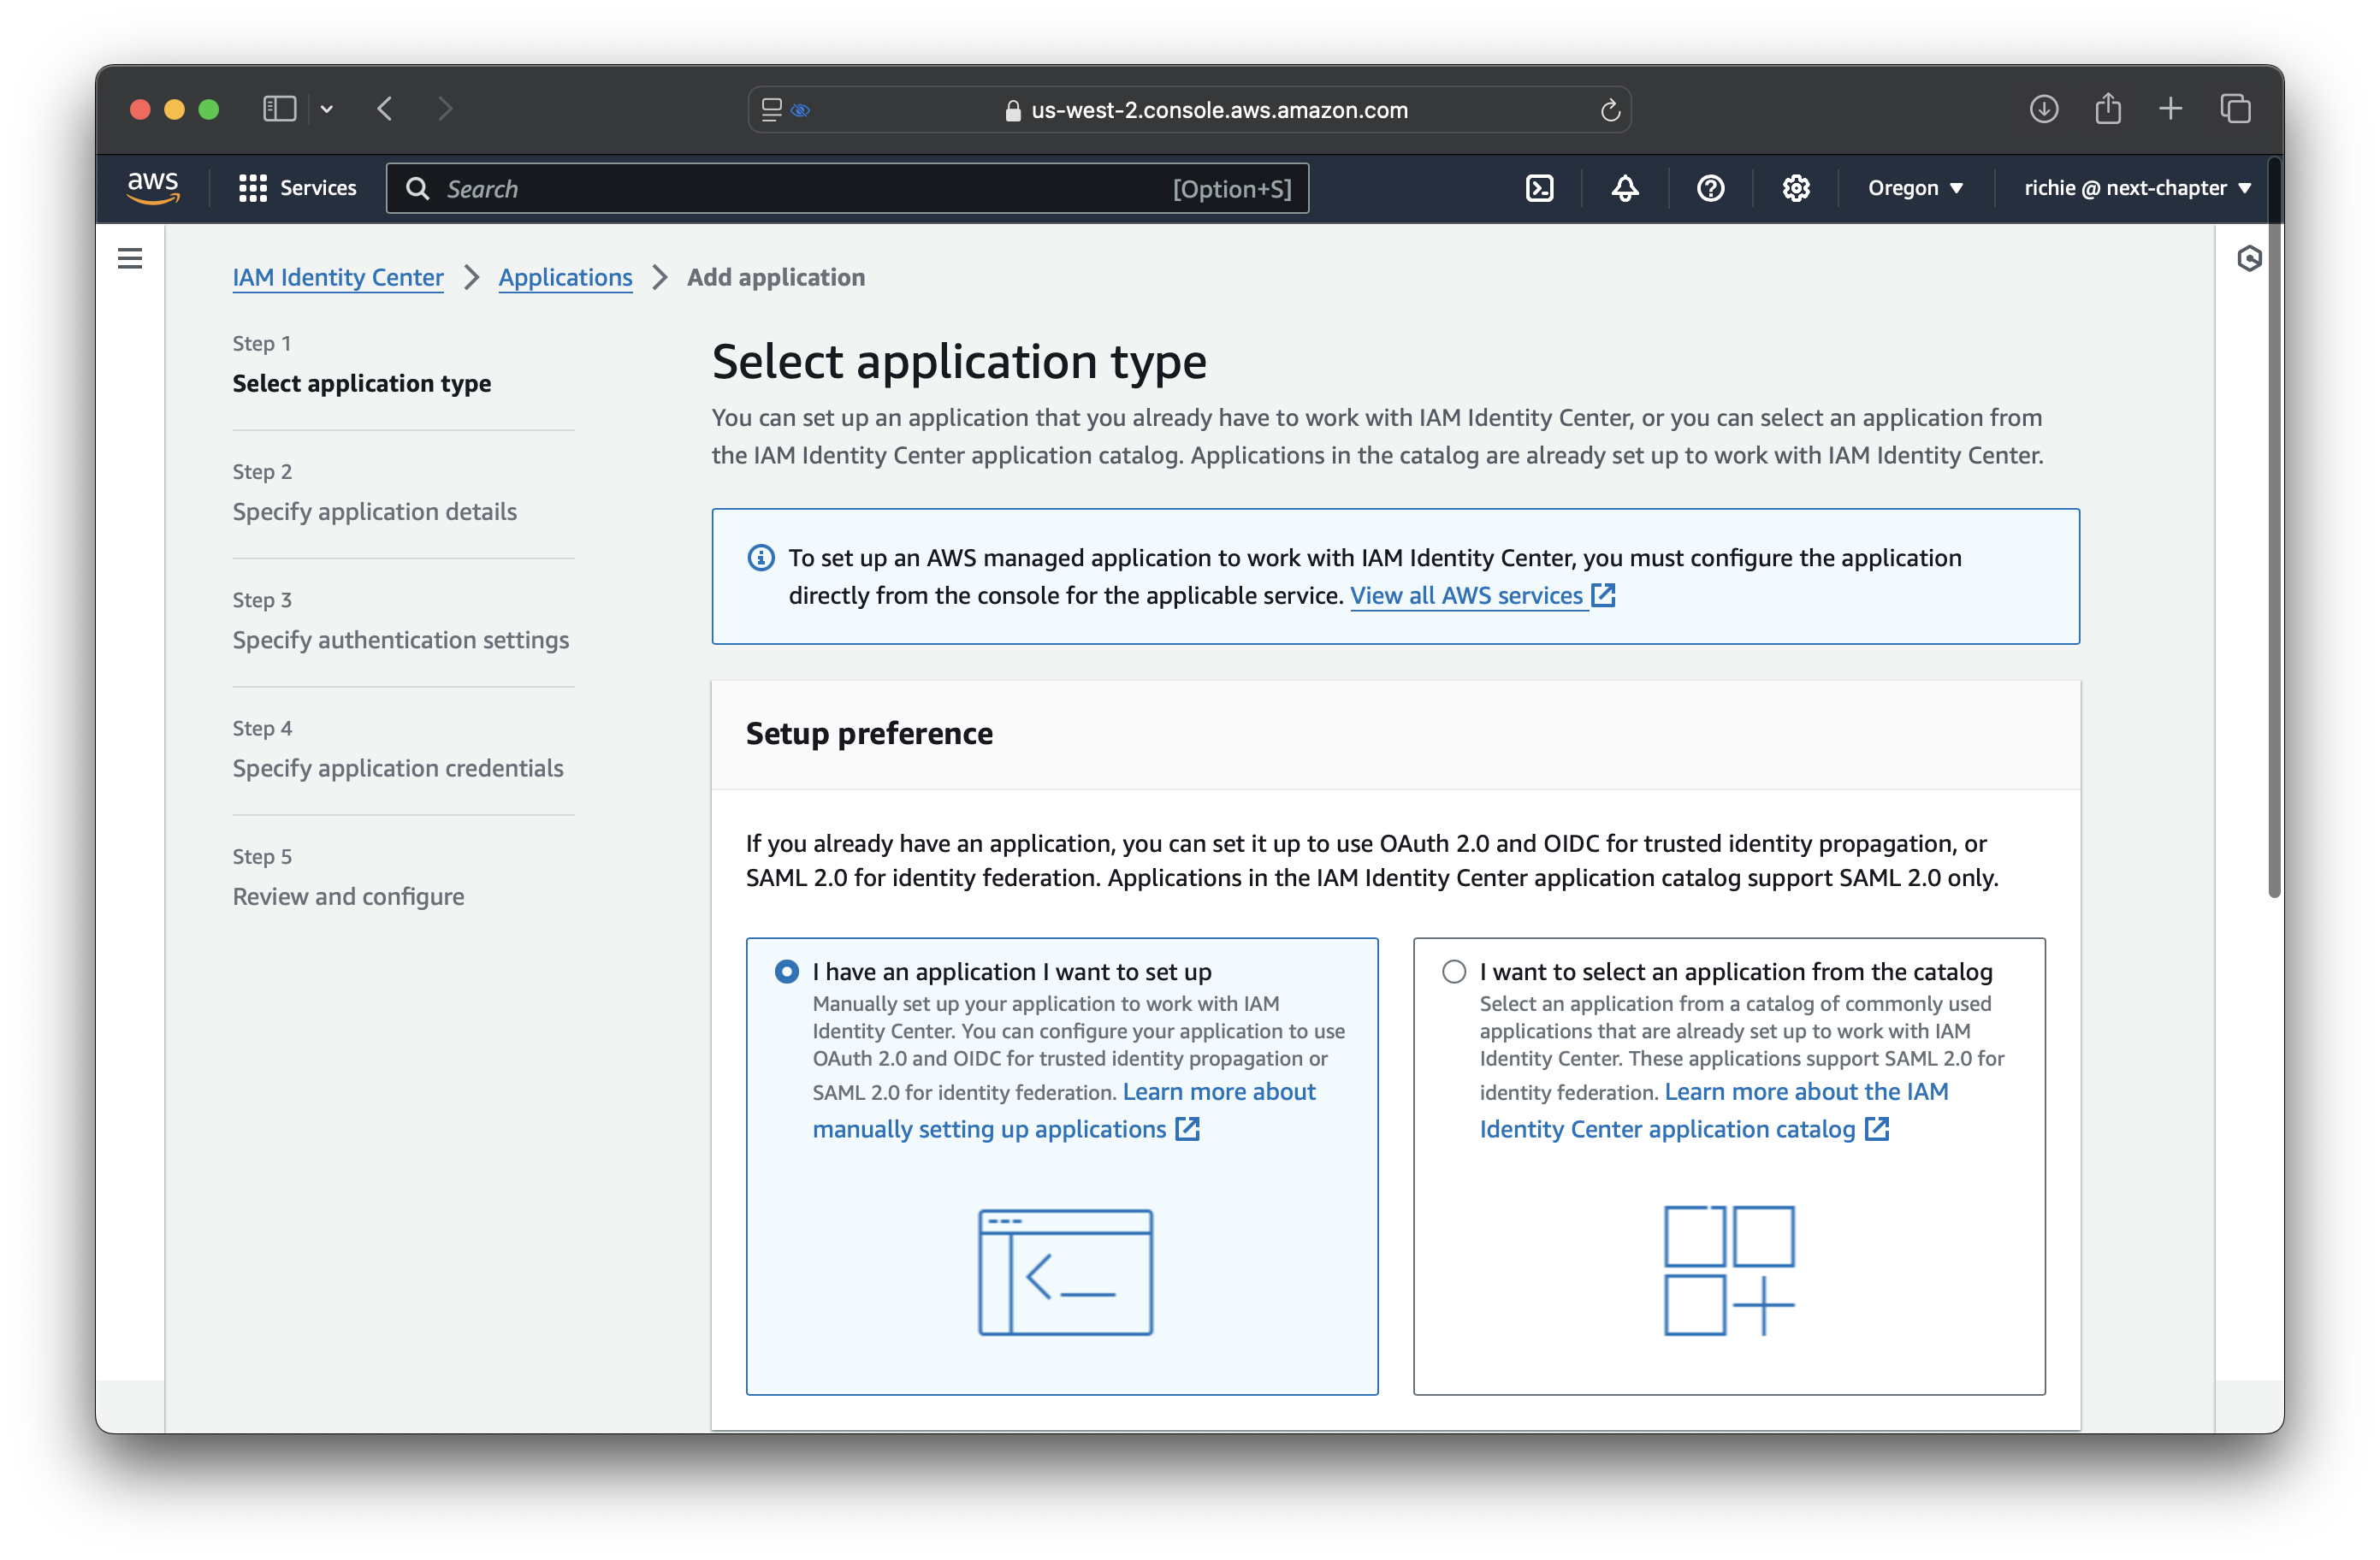Image resolution: width=2380 pixels, height=1560 pixels.
Task: Click the AWS search input field
Action: 847,189
